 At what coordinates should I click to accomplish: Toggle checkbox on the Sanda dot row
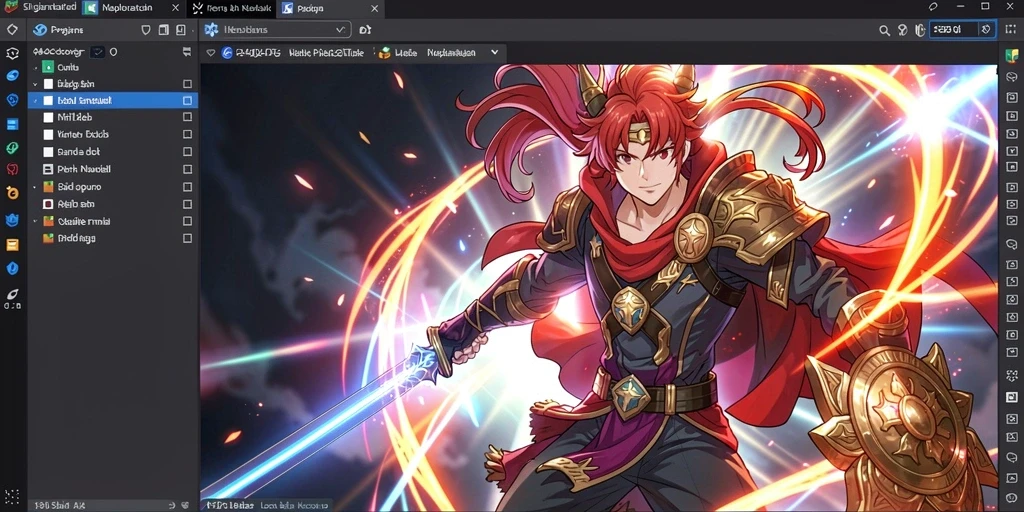187,152
